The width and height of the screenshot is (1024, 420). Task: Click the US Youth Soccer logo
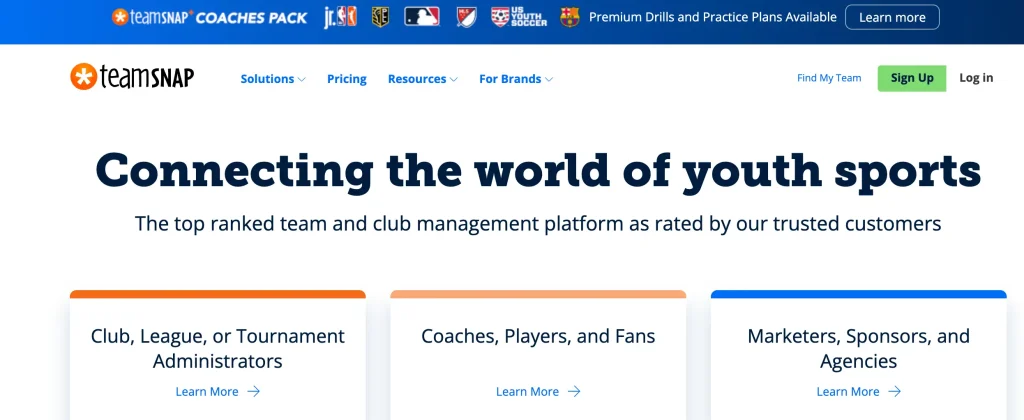point(518,17)
